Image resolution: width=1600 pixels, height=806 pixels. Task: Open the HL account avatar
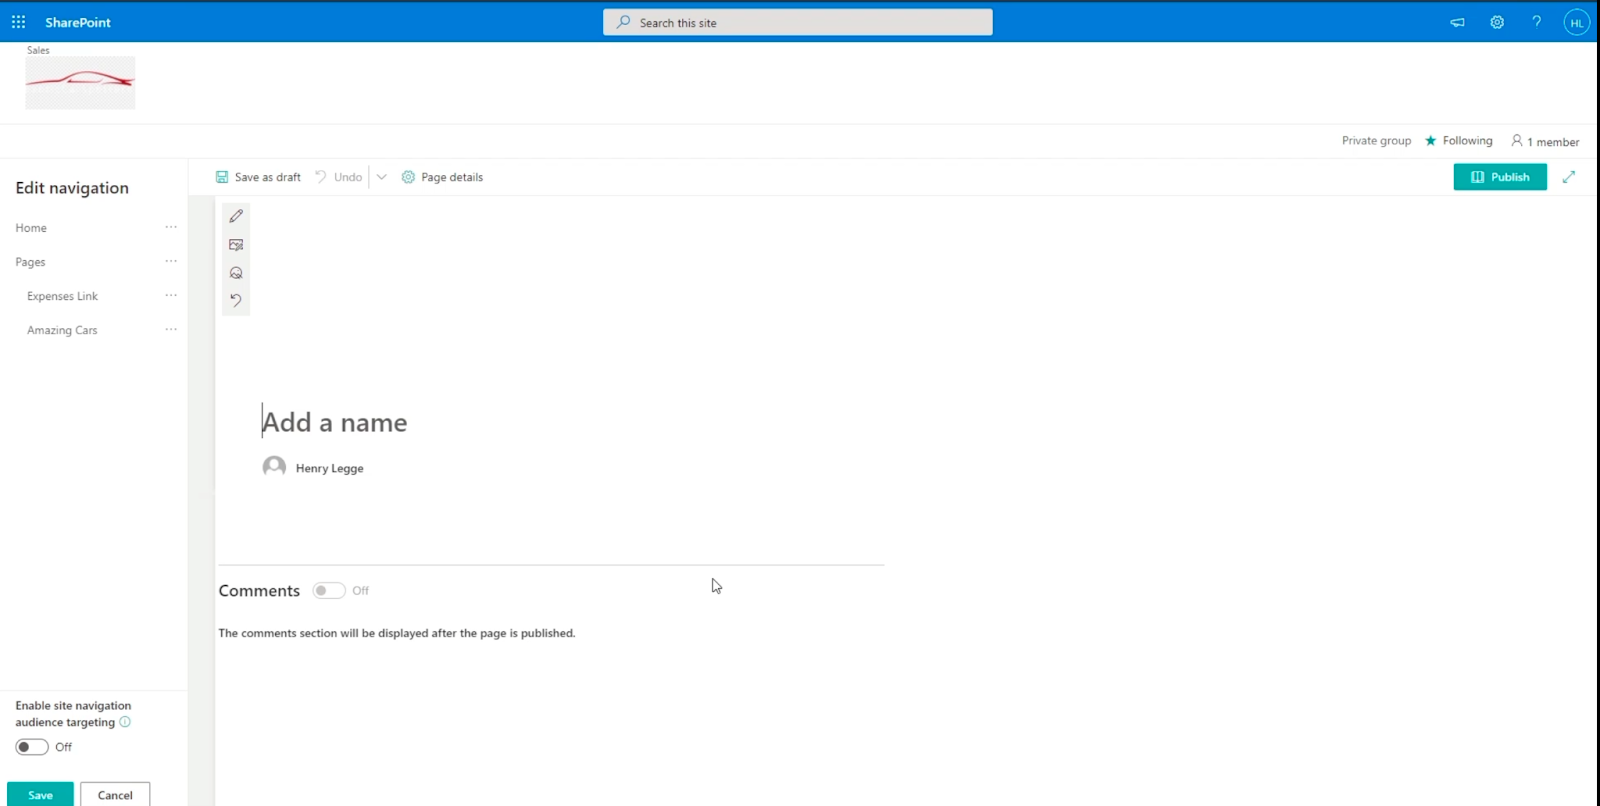[x=1576, y=22]
